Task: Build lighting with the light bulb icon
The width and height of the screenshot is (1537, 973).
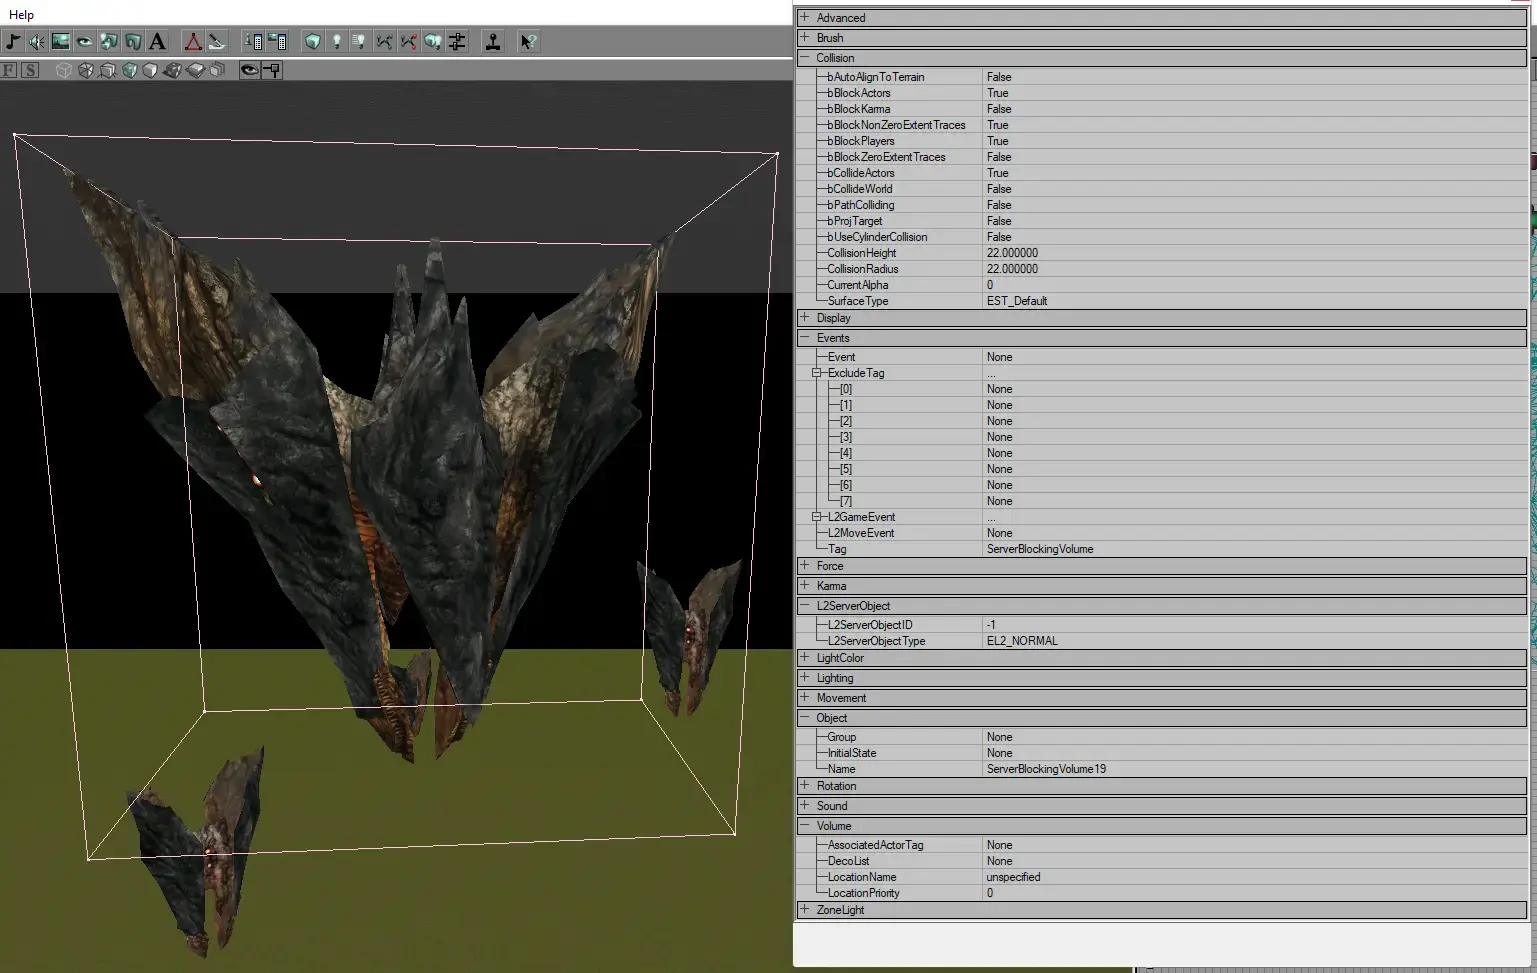Action: point(337,41)
